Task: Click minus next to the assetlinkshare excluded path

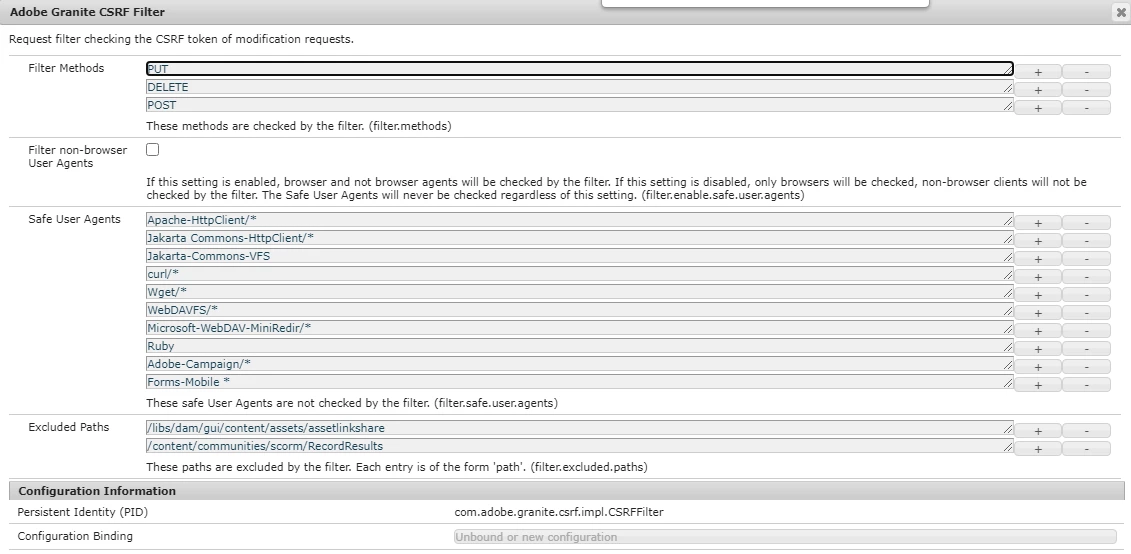Action: (1086, 431)
